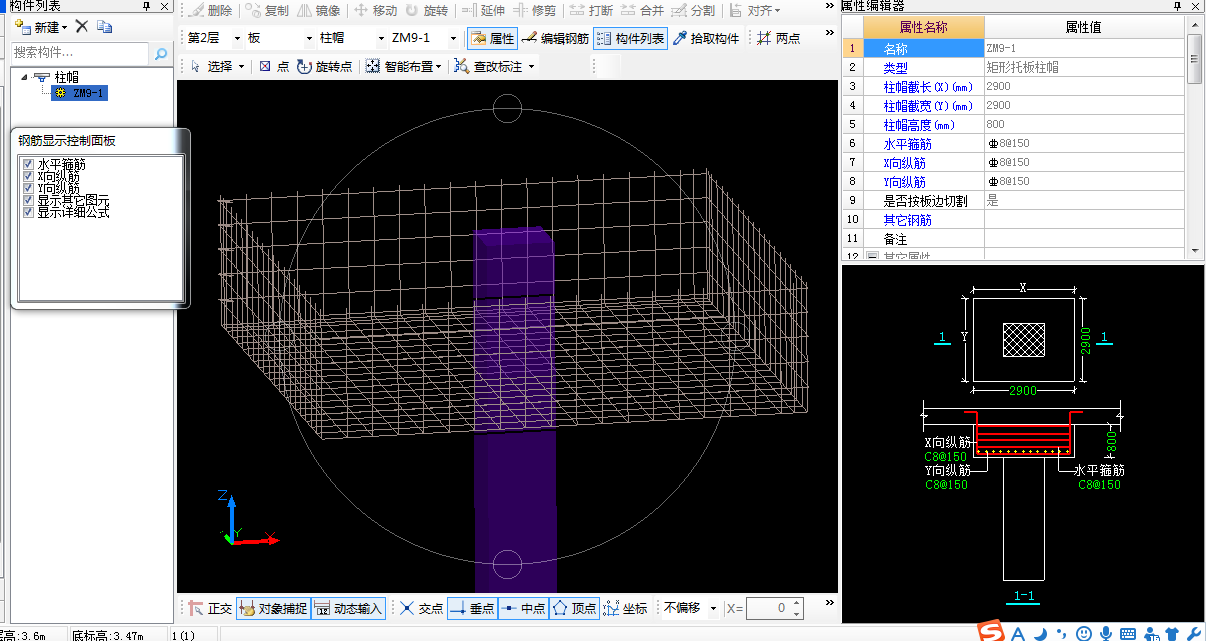This screenshot has width=1206, height=641.
Task: Open the 第2层 floor dropdown
Action: pos(237,39)
